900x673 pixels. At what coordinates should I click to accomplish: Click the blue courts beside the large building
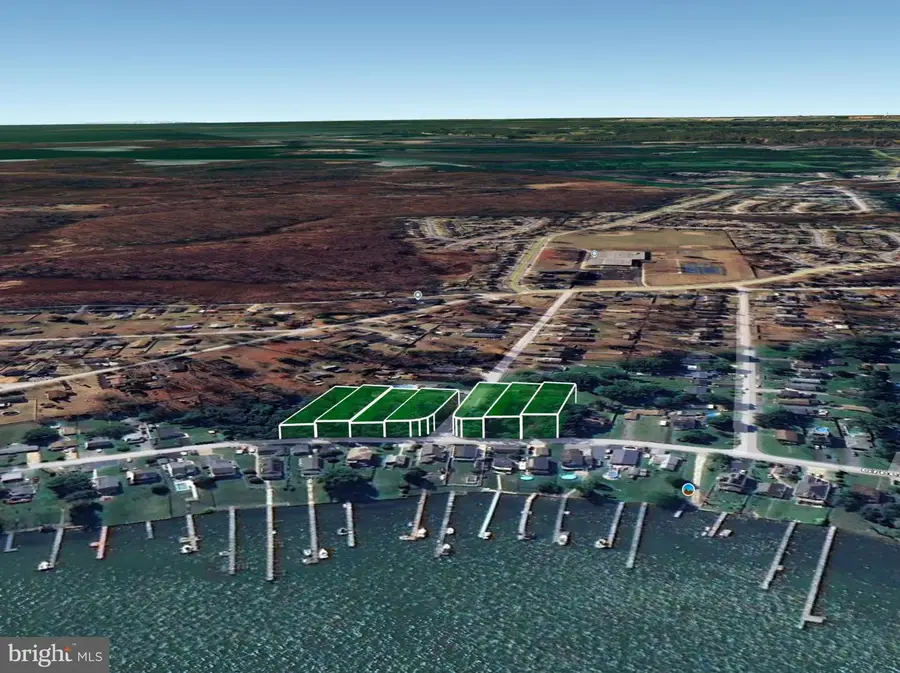(x=703, y=269)
